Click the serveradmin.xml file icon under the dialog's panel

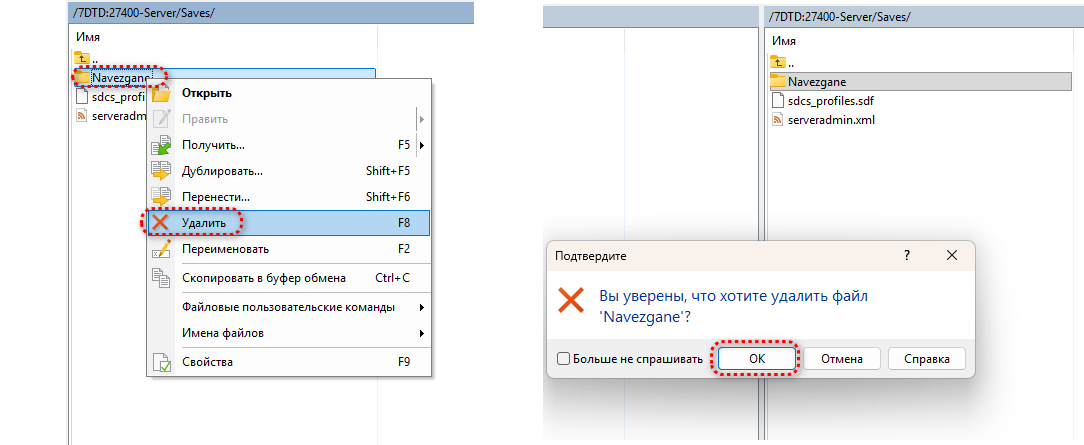(780, 120)
